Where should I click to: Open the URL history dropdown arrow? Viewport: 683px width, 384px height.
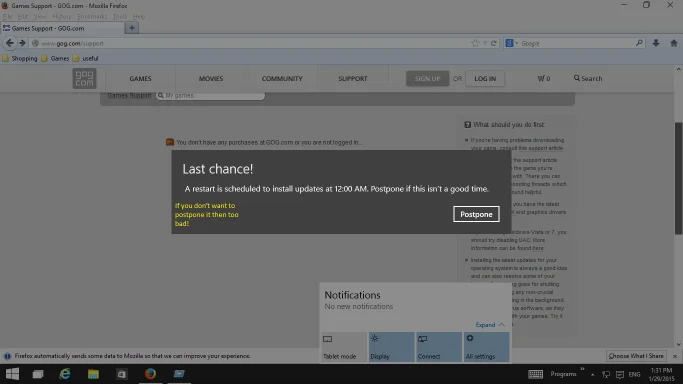tap(485, 43)
